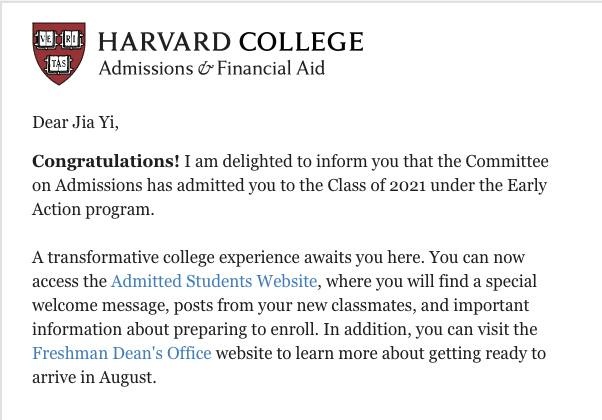Click the HARVARD COLLEGE heading text
The image size is (602, 420).
(x=231, y=42)
